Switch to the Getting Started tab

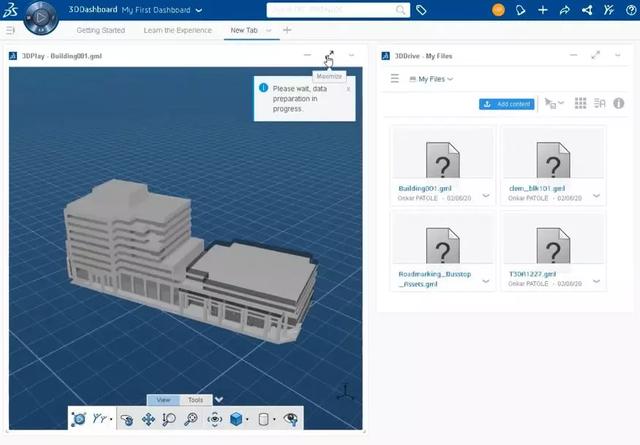pyautogui.click(x=101, y=30)
